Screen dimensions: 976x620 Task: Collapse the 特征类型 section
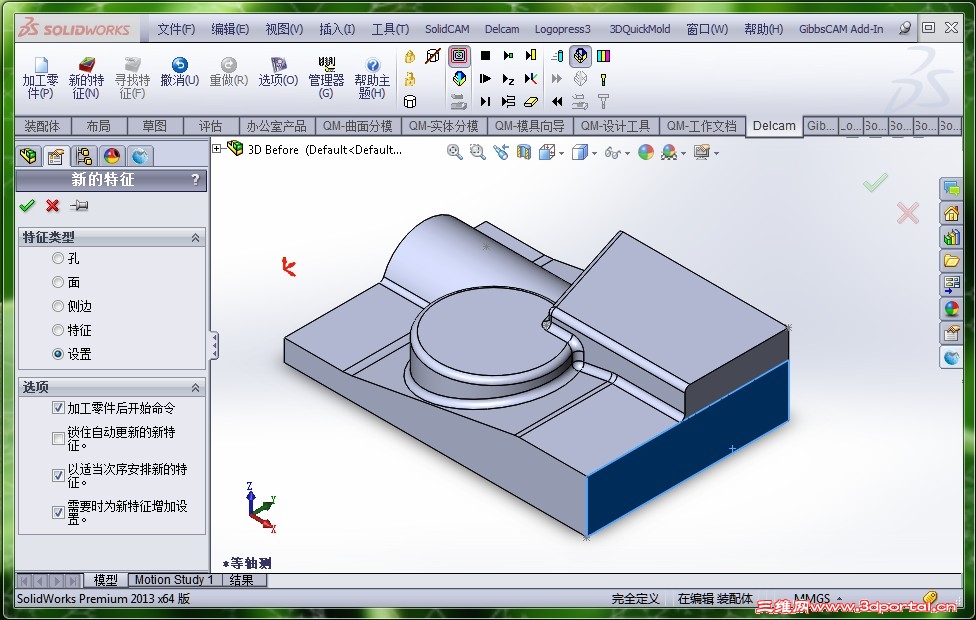click(x=195, y=237)
